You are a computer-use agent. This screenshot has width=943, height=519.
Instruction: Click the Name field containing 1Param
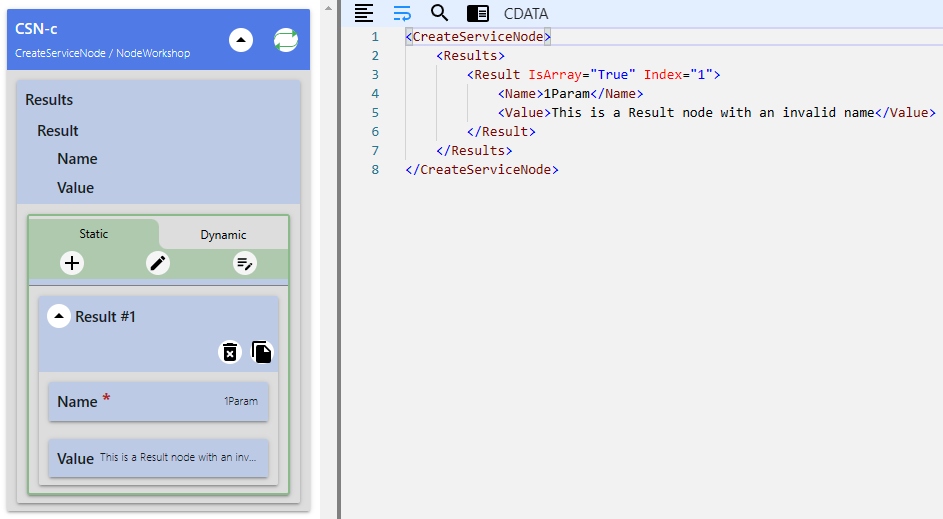(x=158, y=402)
